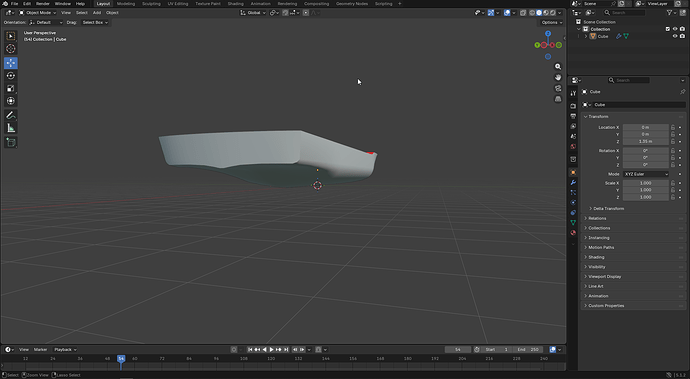Click the zoom viewport magnifier icon
The width and height of the screenshot is (690, 379).
click(x=558, y=66)
